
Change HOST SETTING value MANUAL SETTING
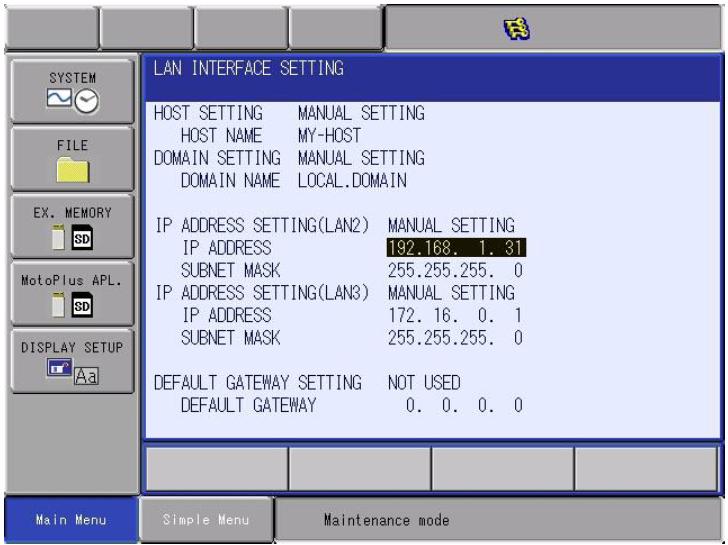(x=361, y=113)
